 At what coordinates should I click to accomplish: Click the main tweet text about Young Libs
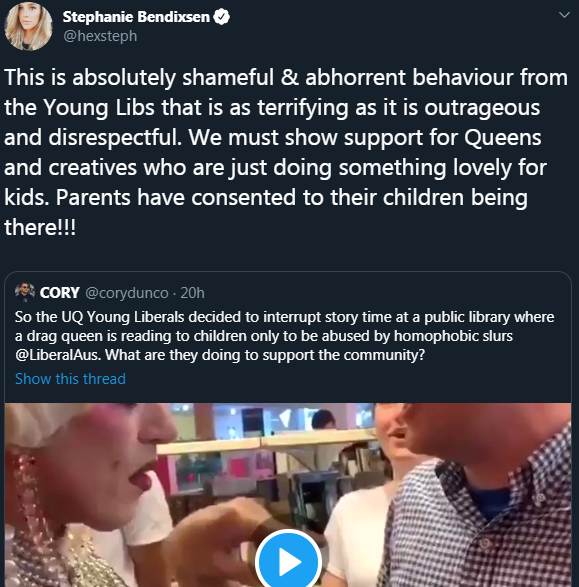click(286, 152)
